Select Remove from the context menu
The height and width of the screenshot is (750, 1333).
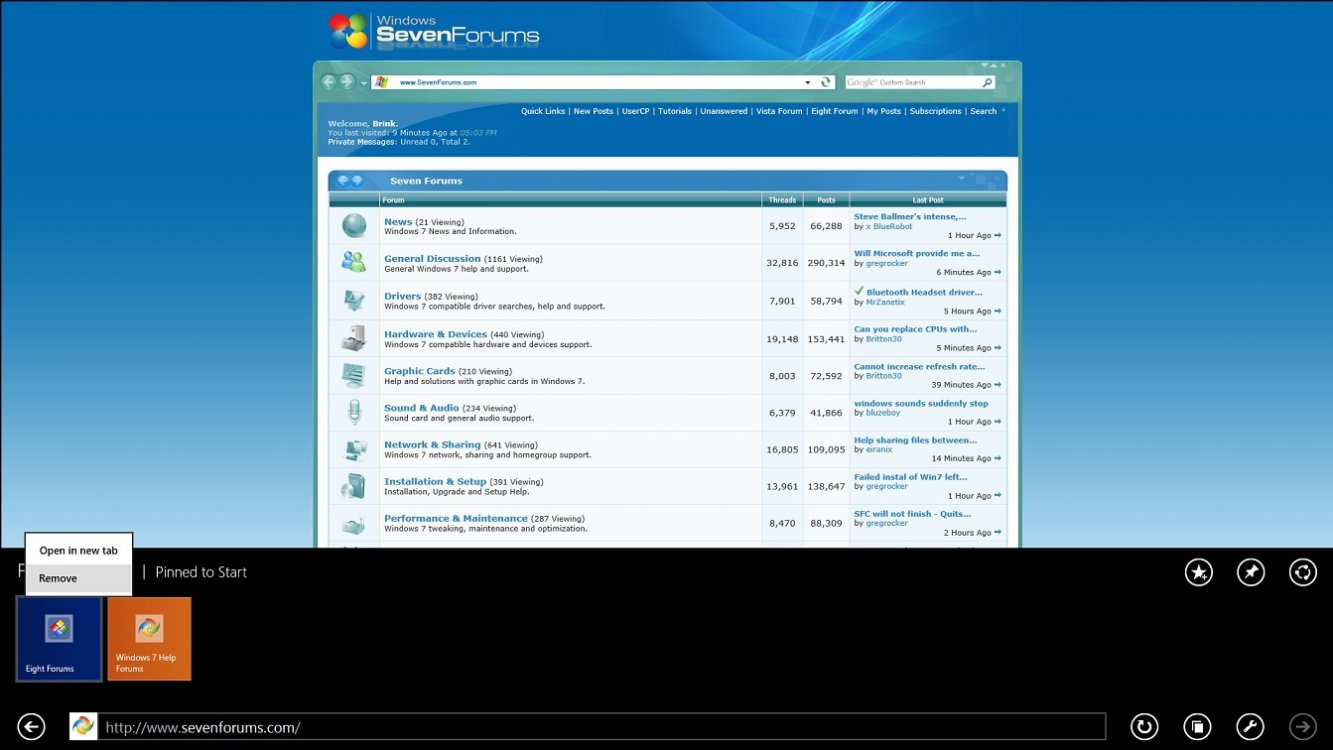tap(79, 578)
